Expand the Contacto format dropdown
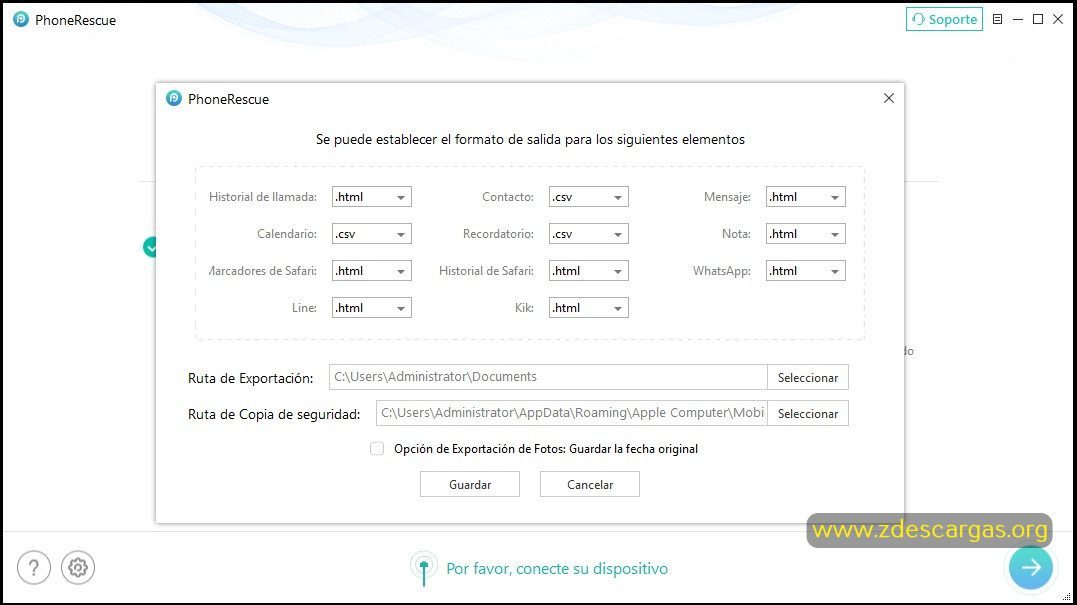The width and height of the screenshot is (1077, 605). pyautogui.click(x=589, y=197)
